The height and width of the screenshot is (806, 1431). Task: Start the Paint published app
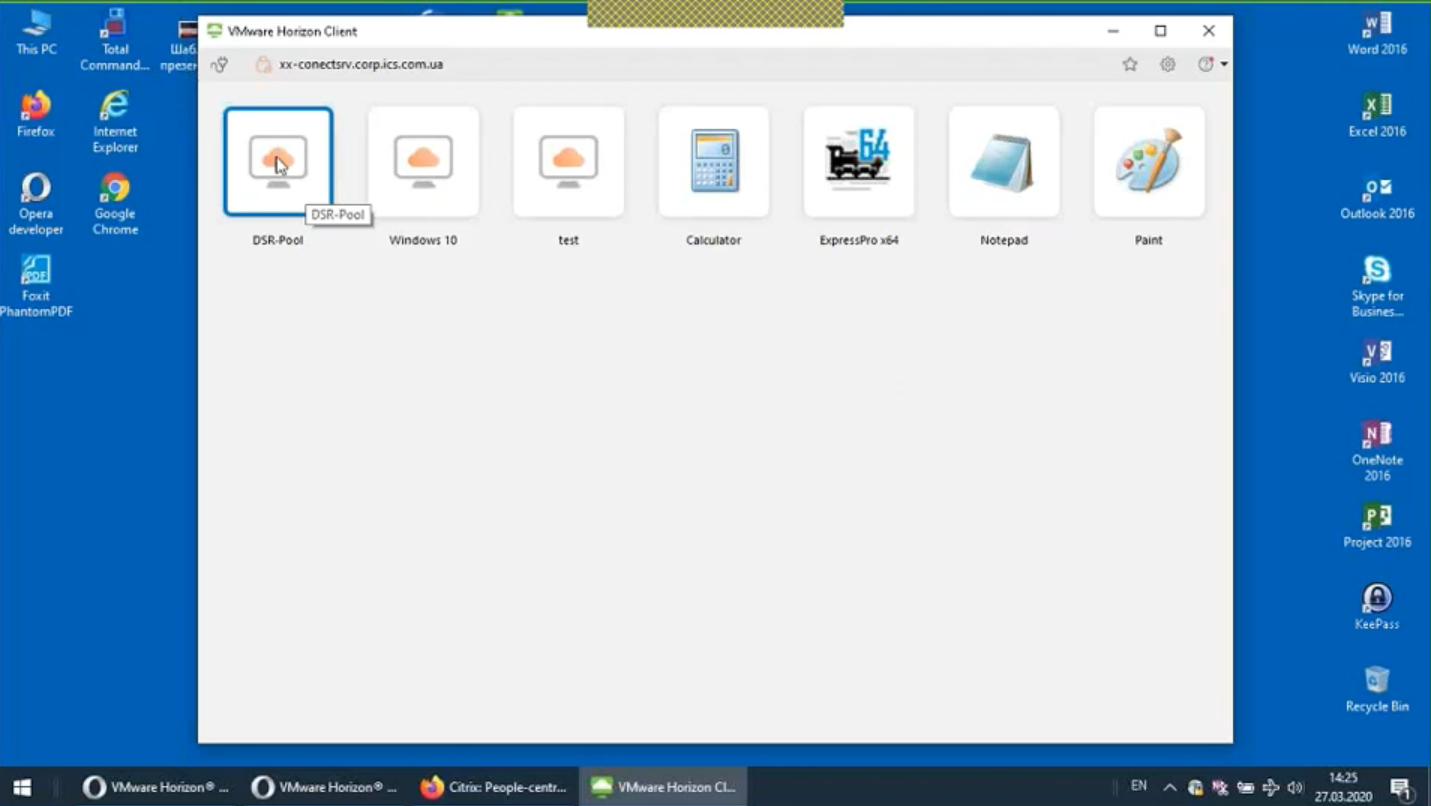[x=1149, y=161]
